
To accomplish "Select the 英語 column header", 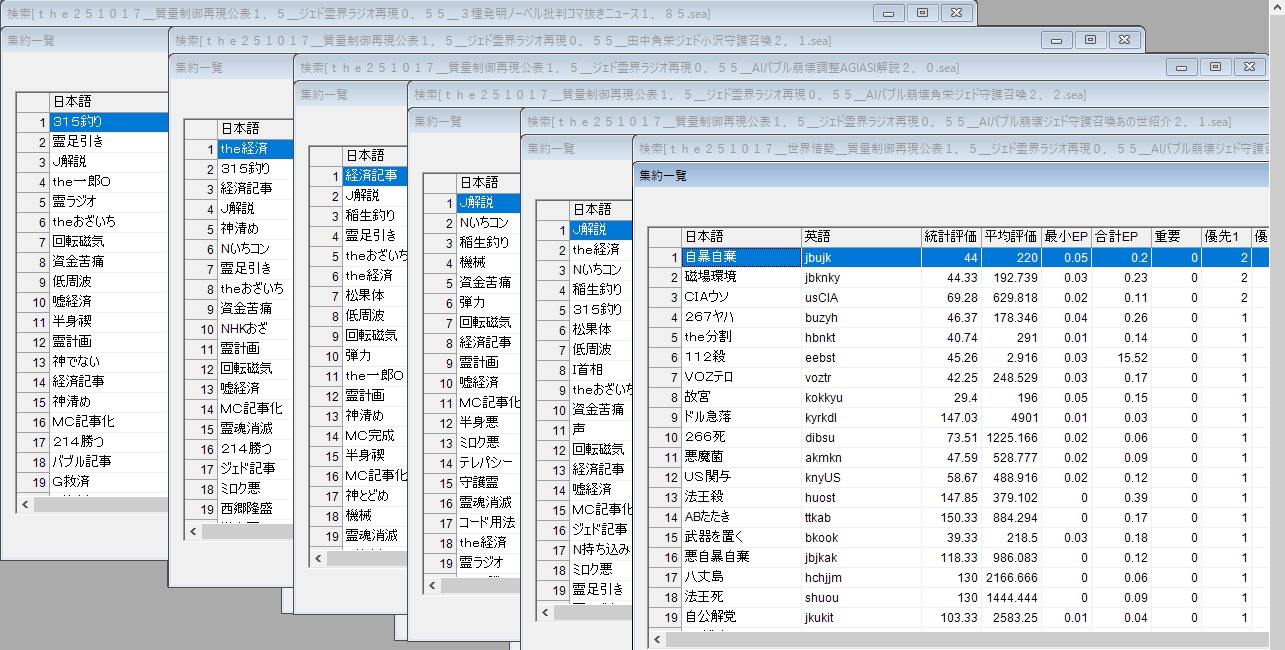I will 860,237.
